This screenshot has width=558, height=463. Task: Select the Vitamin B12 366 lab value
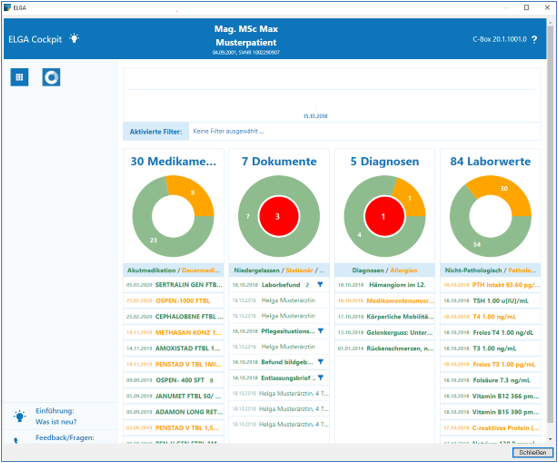[490, 396]
